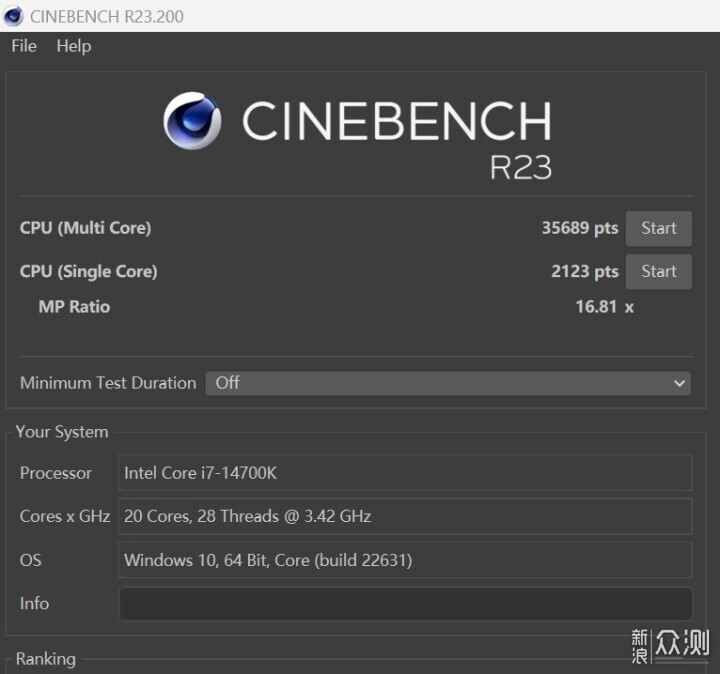The width and height of the screenshot is (720, 674).
Task: Click the Processor field showing Intel Core i7-14700K
Action: click(x=405, y=473)
